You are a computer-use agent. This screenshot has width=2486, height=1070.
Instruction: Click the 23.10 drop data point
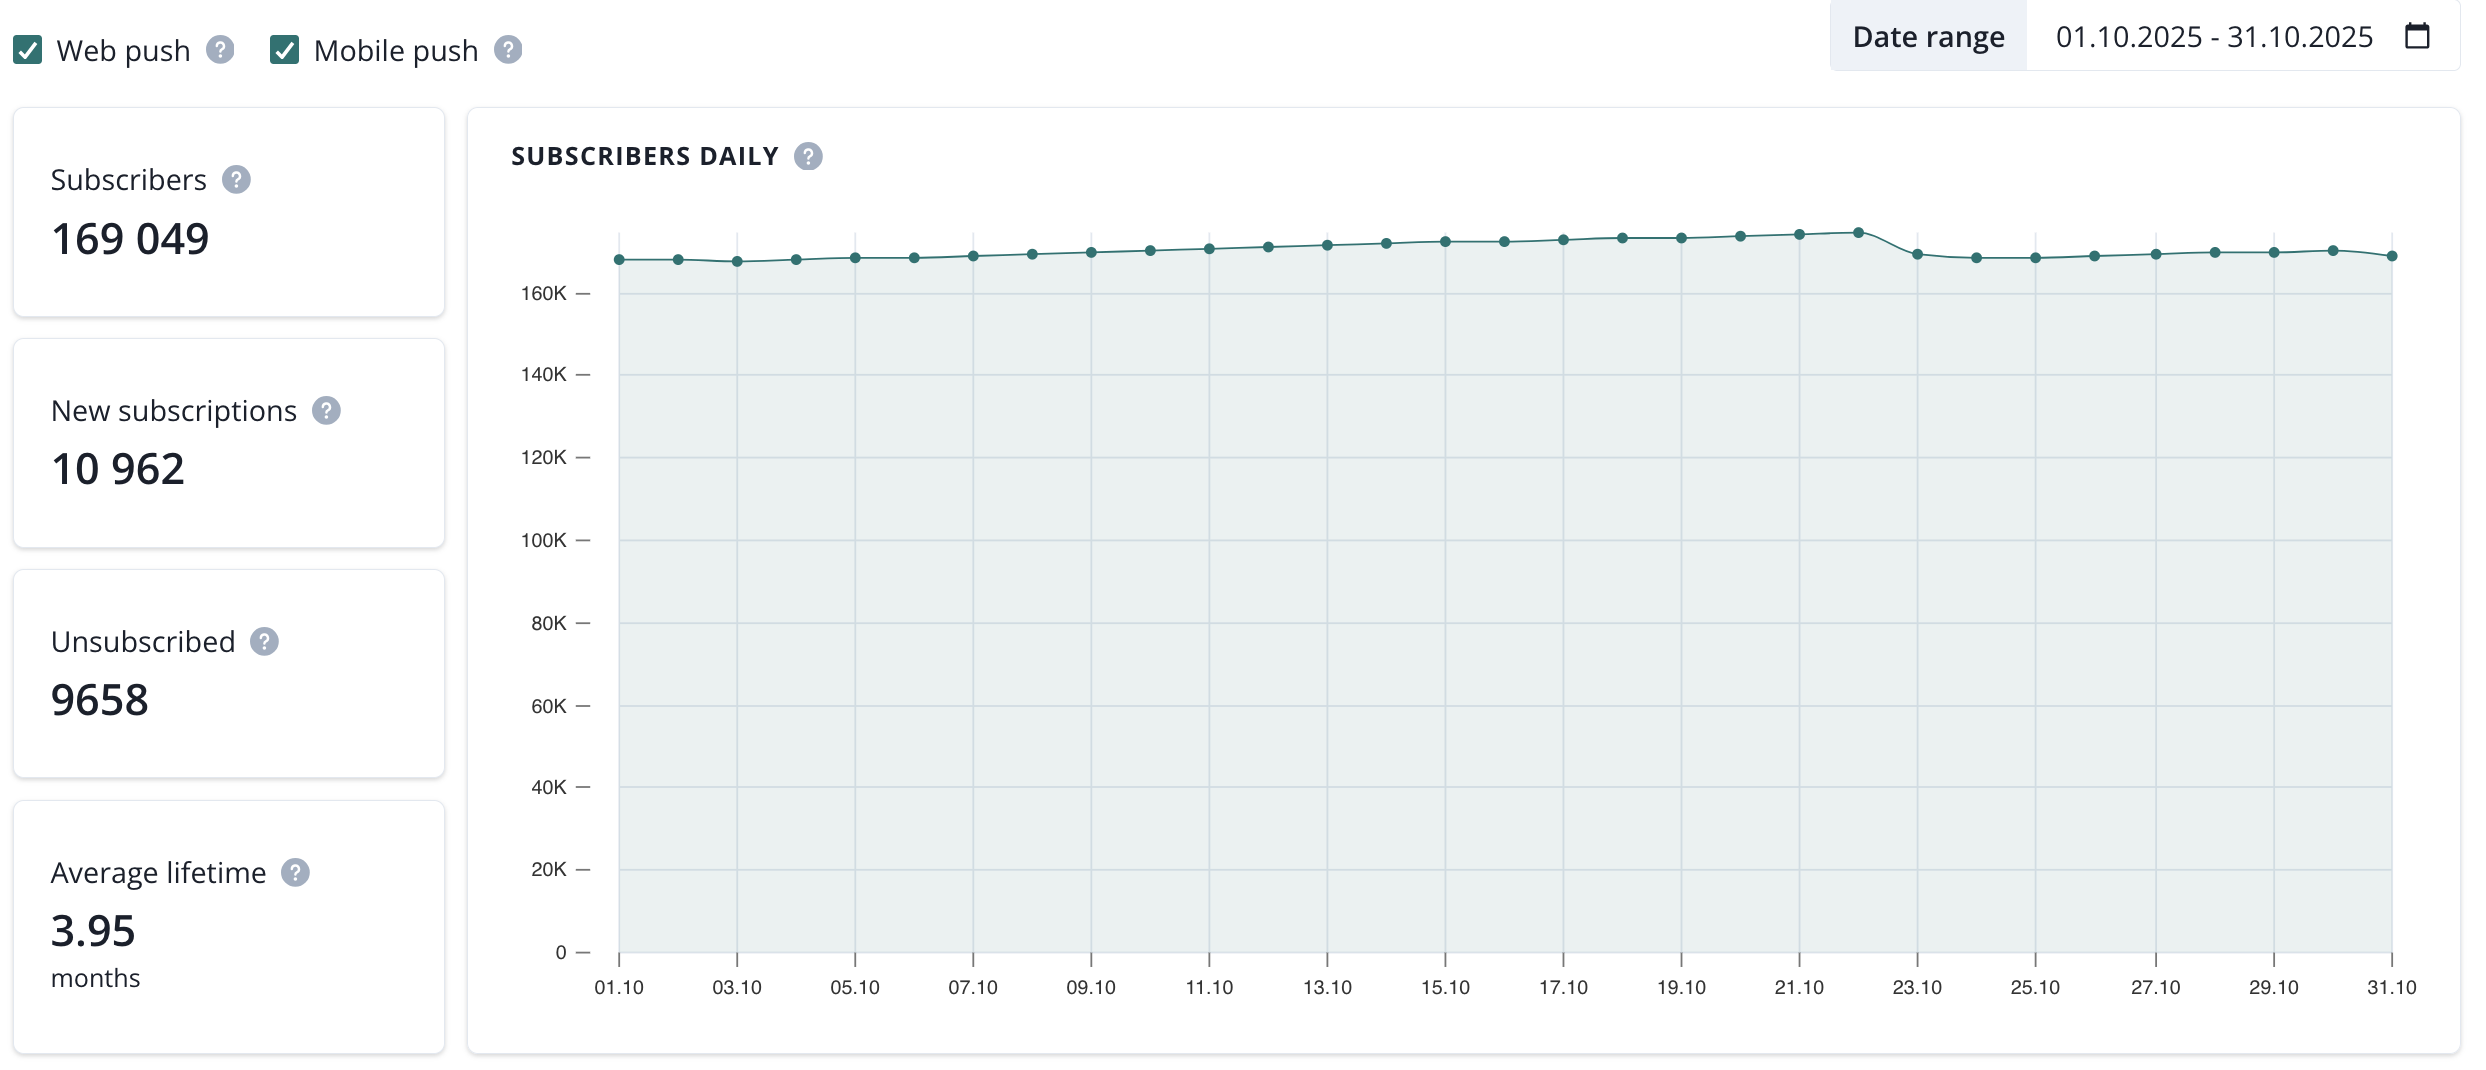pos(1917,255)
